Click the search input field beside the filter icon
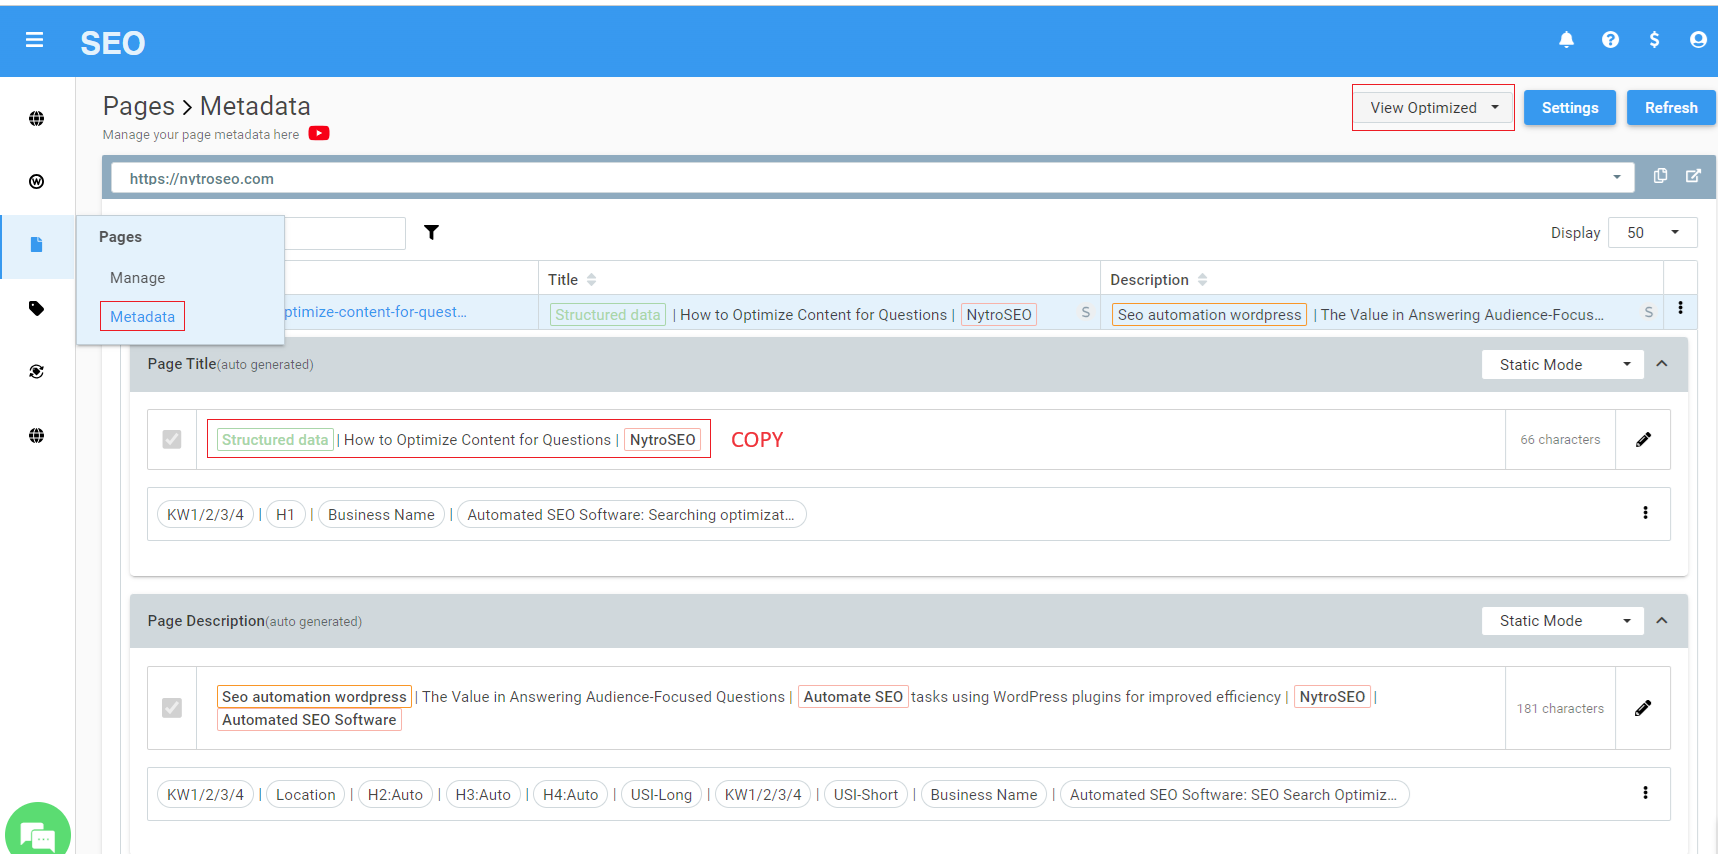The width and height of the screenshot is (1718, 854). click(x=345, y=233)
